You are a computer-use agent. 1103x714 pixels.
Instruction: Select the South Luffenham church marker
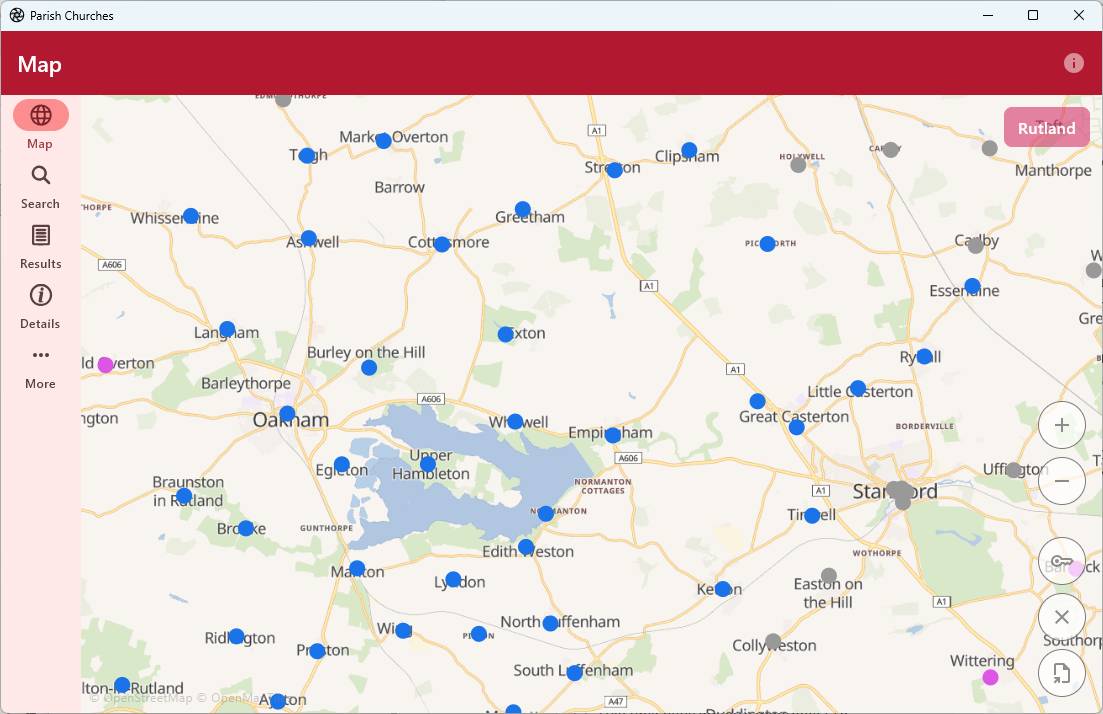(x=575, y=672)
